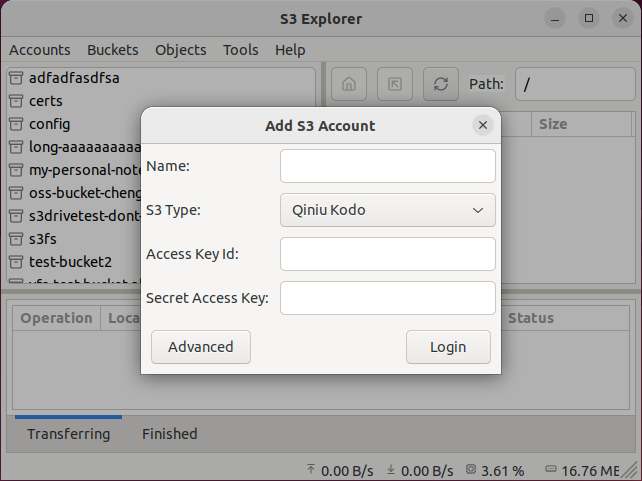Click the bucket icon next to s3fs
The height and width of the screenshot is (481, 642).
tap(16, 239)
